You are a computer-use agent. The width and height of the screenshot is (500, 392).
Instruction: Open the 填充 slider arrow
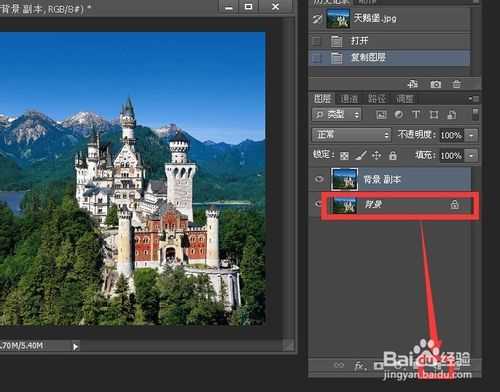[471, 156]
